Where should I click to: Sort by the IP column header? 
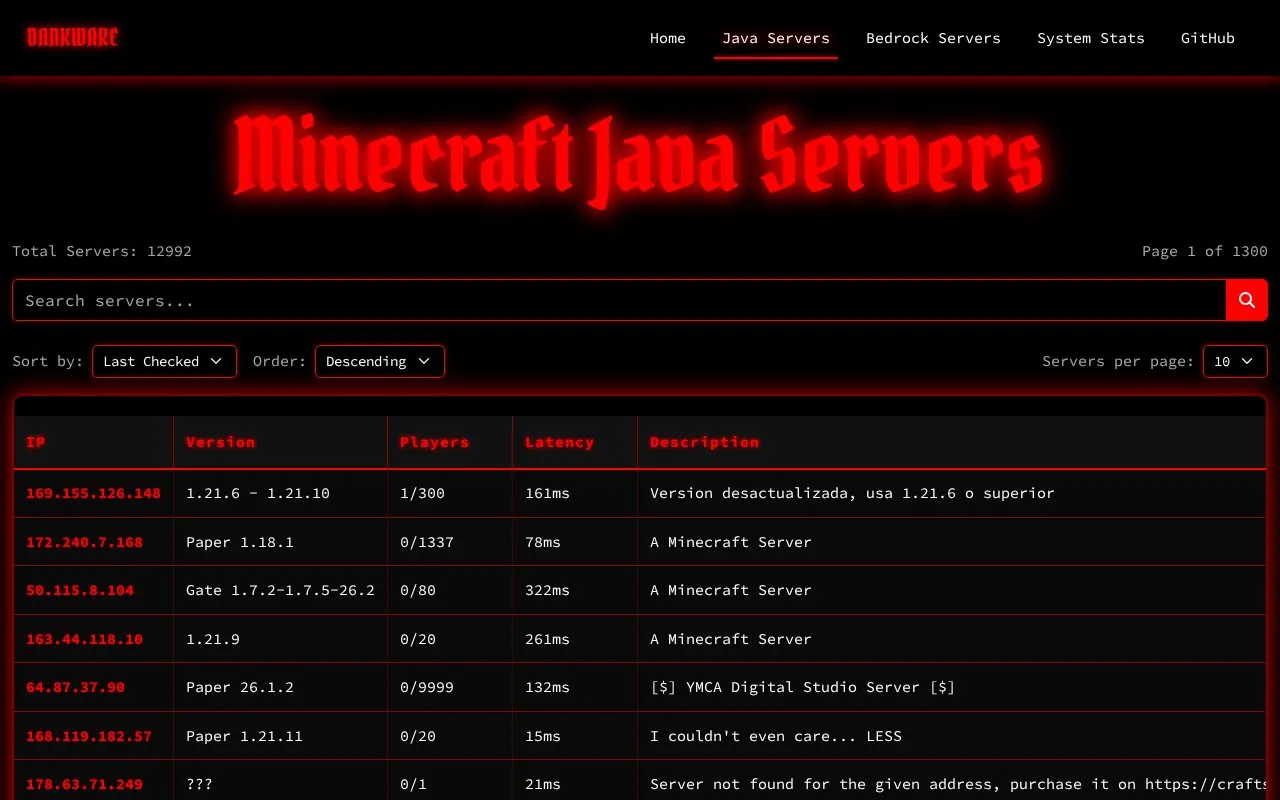(x=94, y=442)
